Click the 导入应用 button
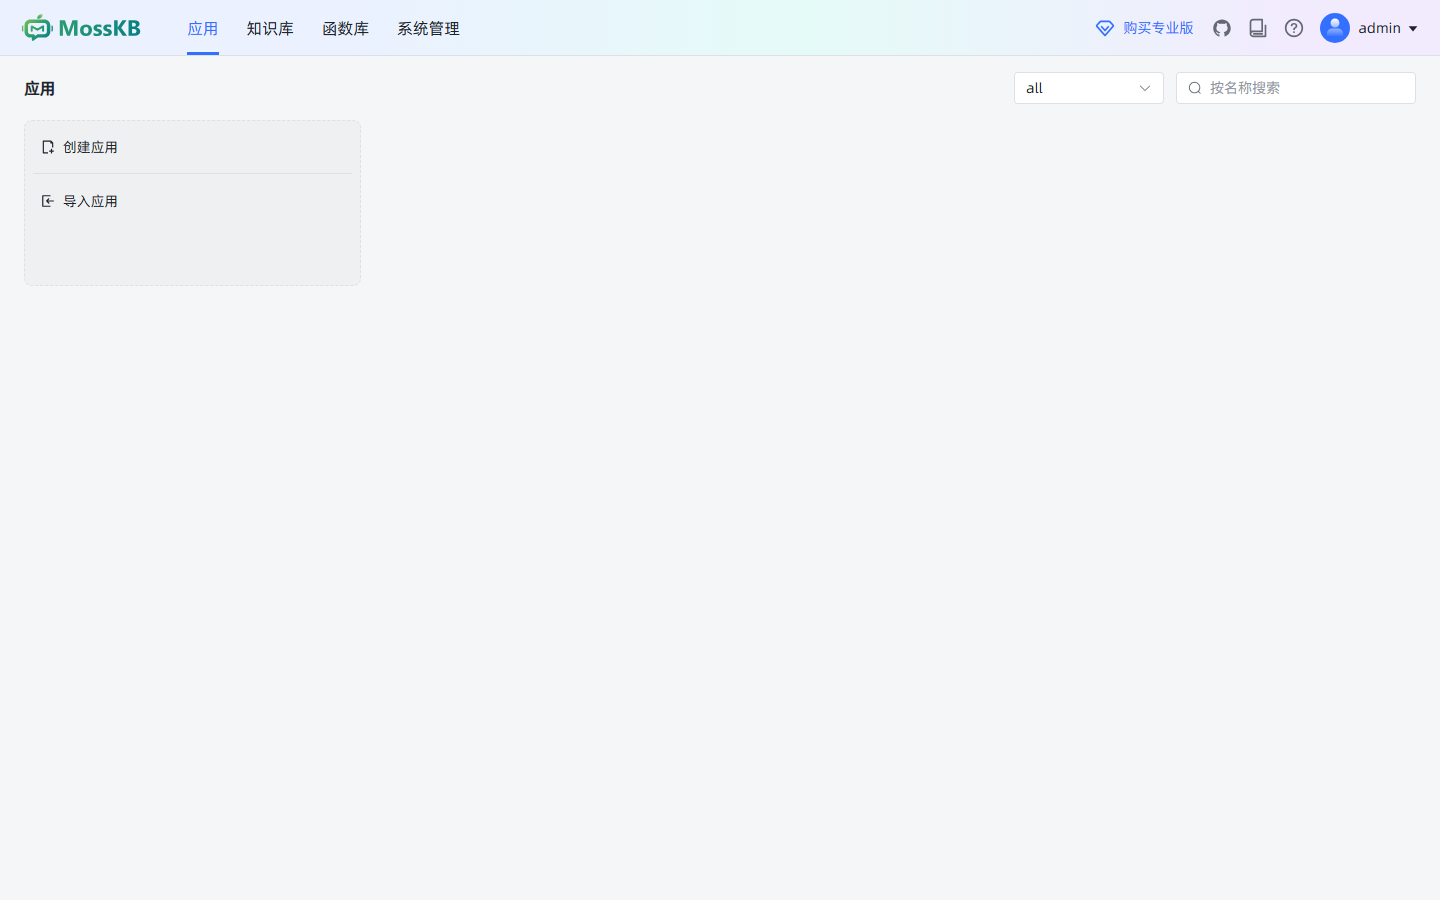This screenshot has width=1440, height=900. pyautogui.click(x=192, y=201)
